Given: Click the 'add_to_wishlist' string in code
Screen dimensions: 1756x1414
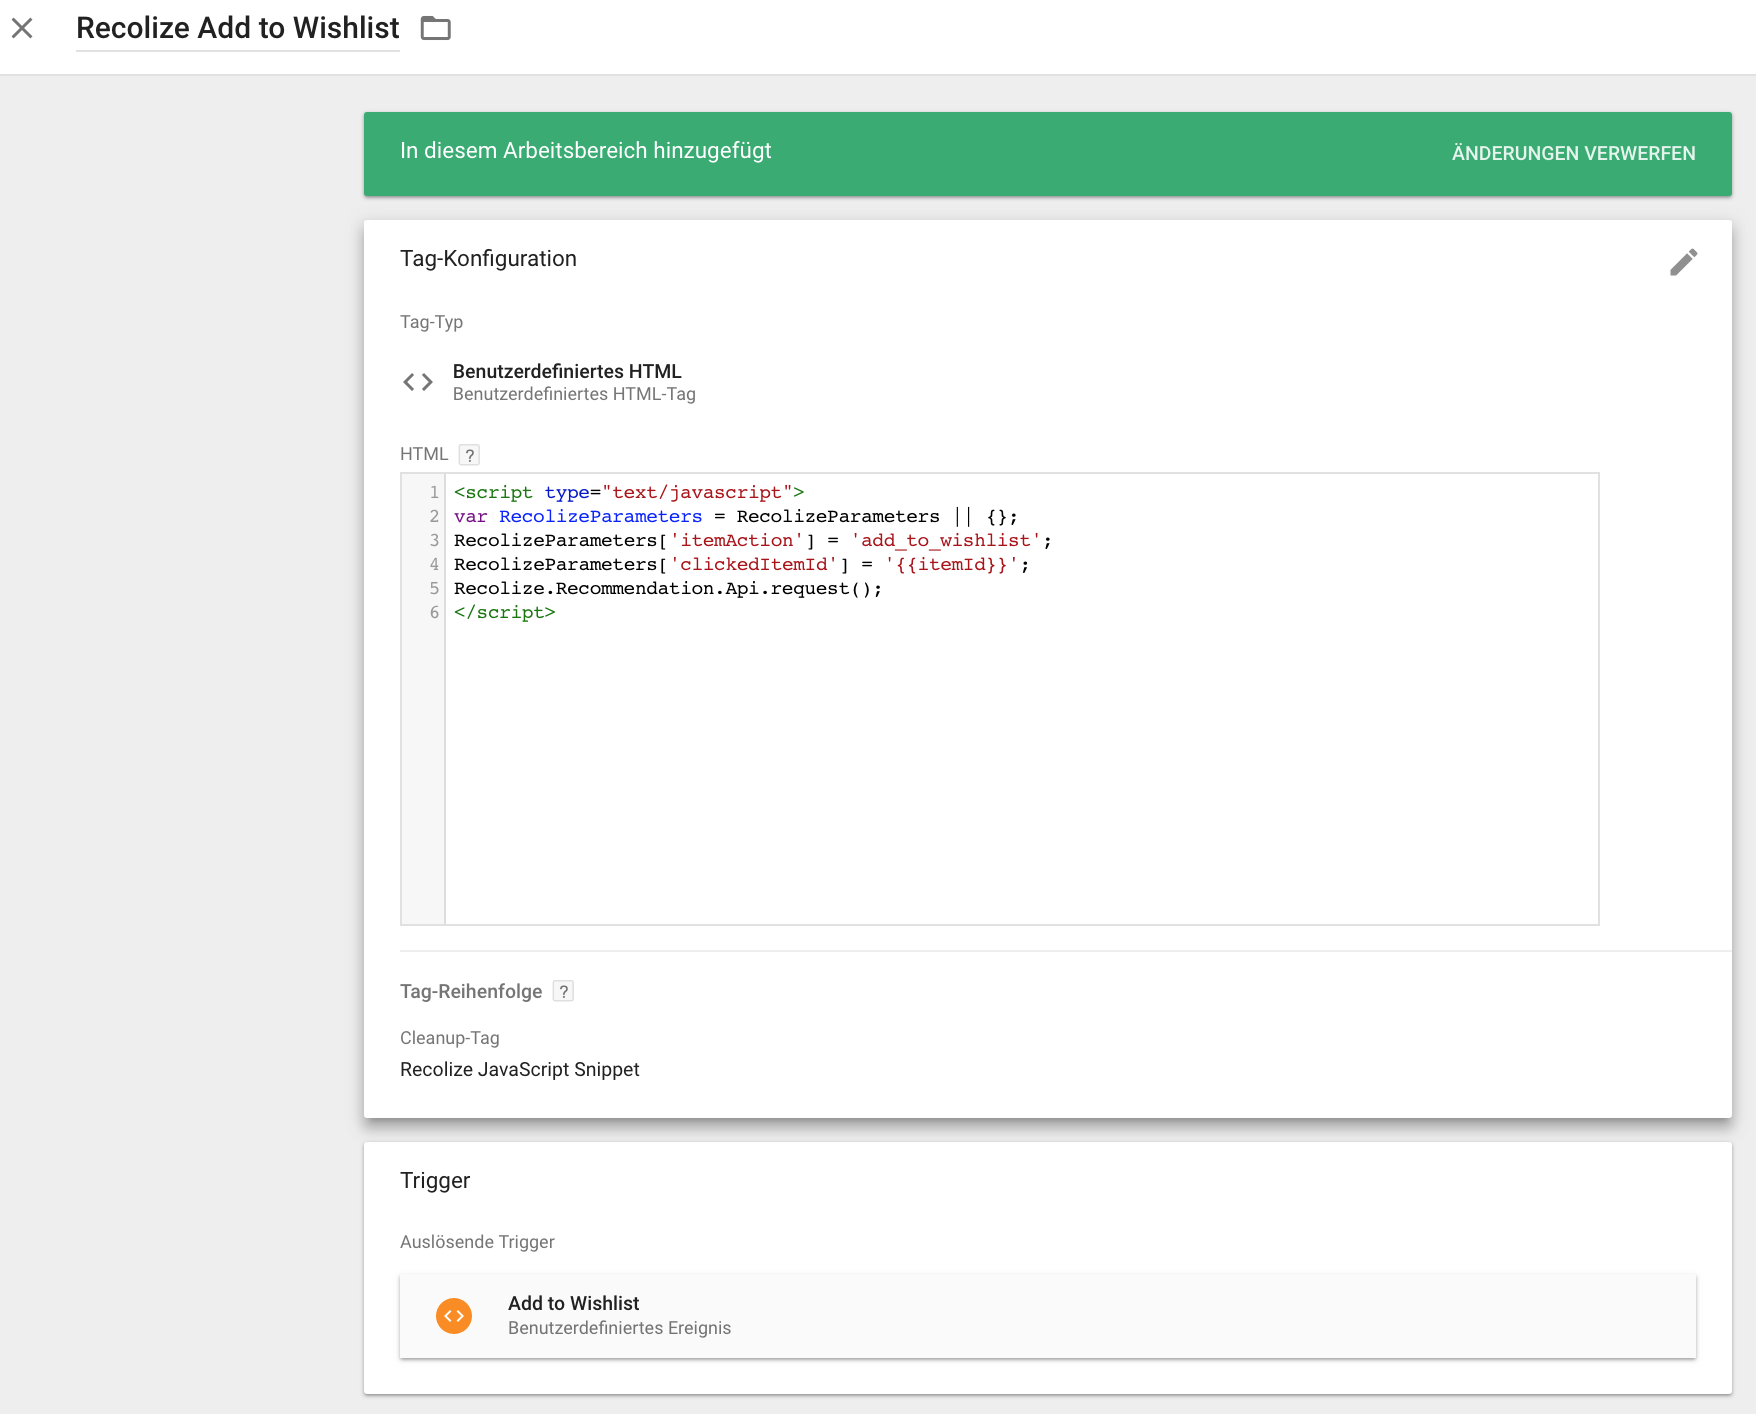Looking at the screenshot, I should tap(945, 540).
